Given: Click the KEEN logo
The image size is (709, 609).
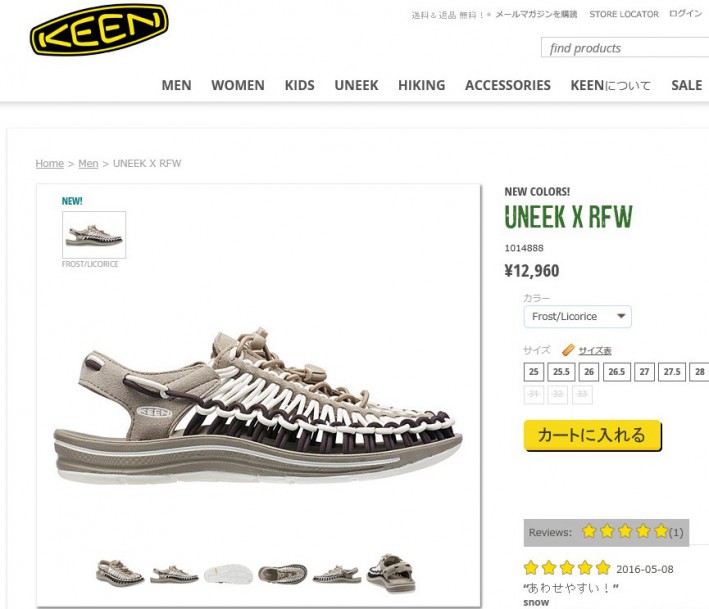Looking at the screenshot, I should (x=99, y=29).
